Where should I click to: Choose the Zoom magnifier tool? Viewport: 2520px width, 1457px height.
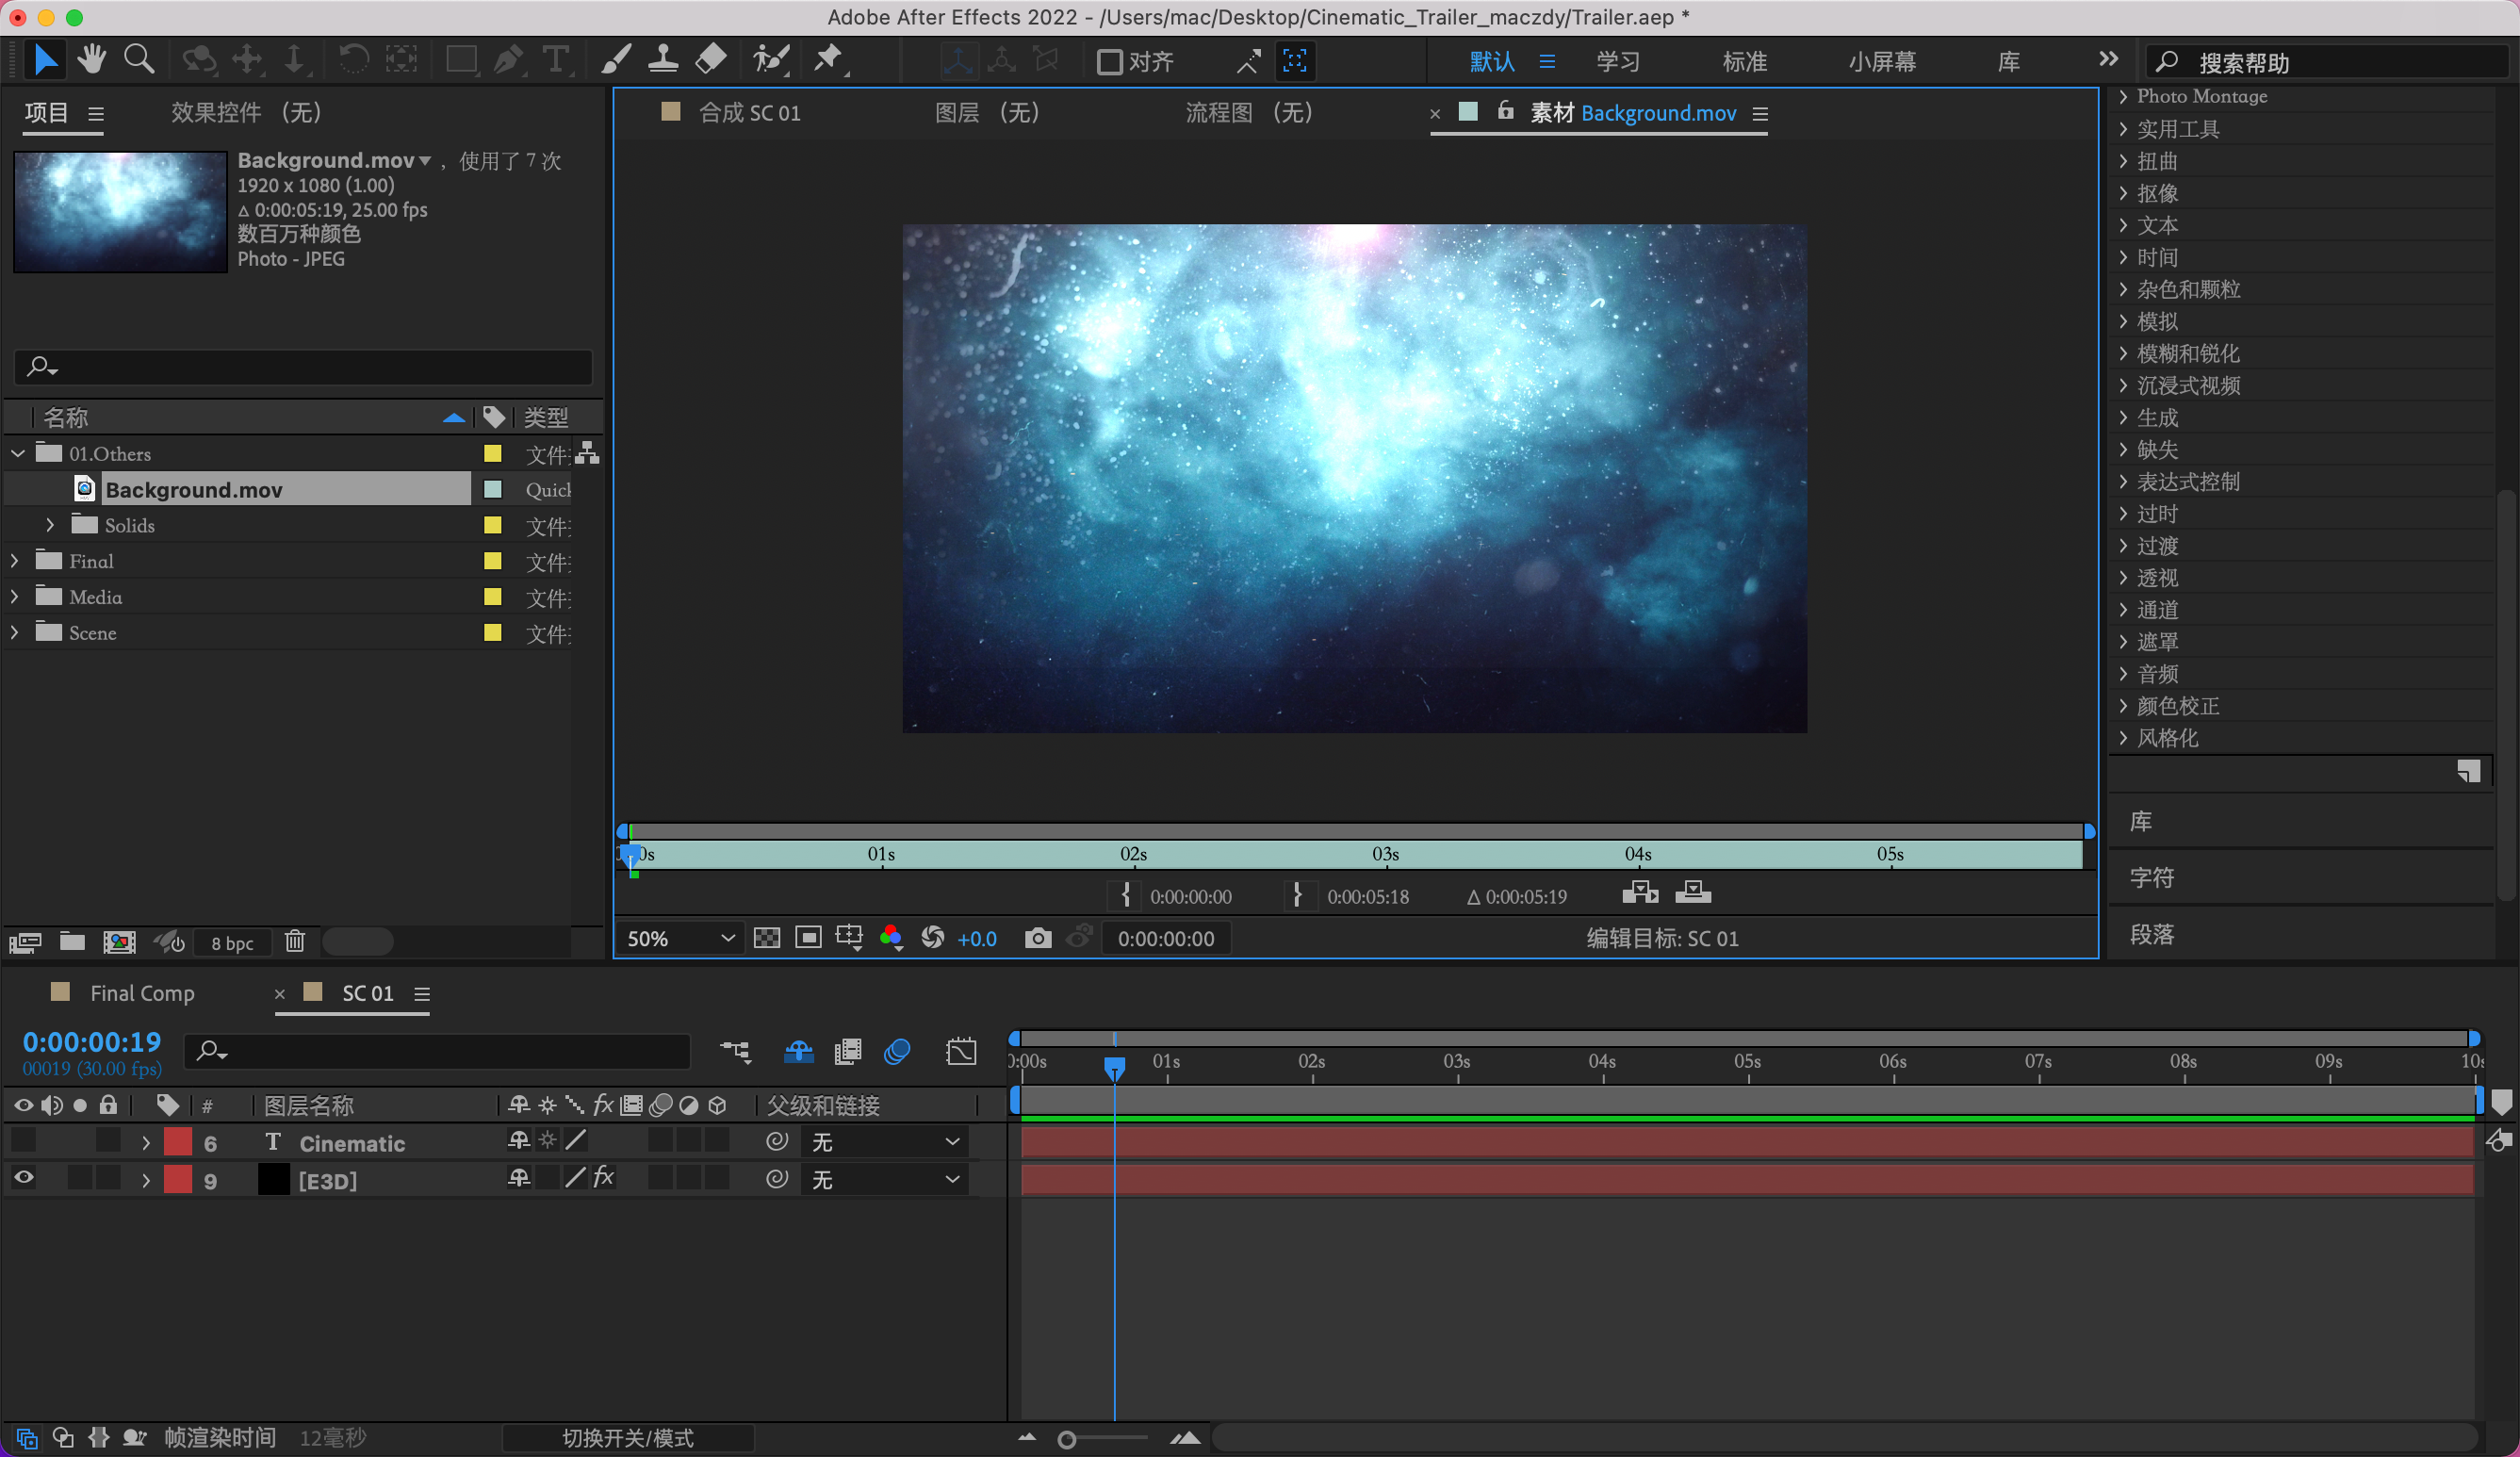(139, 60)
